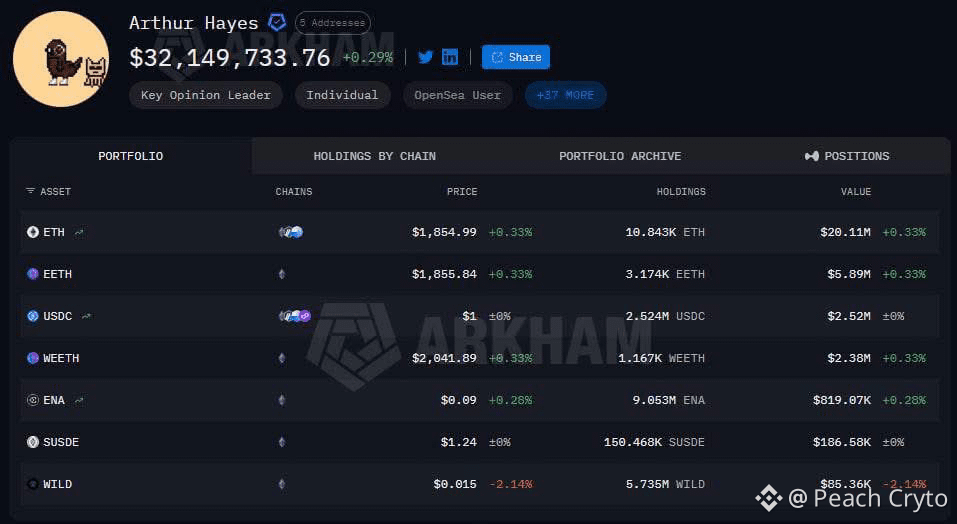Click the EETH price $1,855.84
The image size is (957, 524).
tap(444, 274)
